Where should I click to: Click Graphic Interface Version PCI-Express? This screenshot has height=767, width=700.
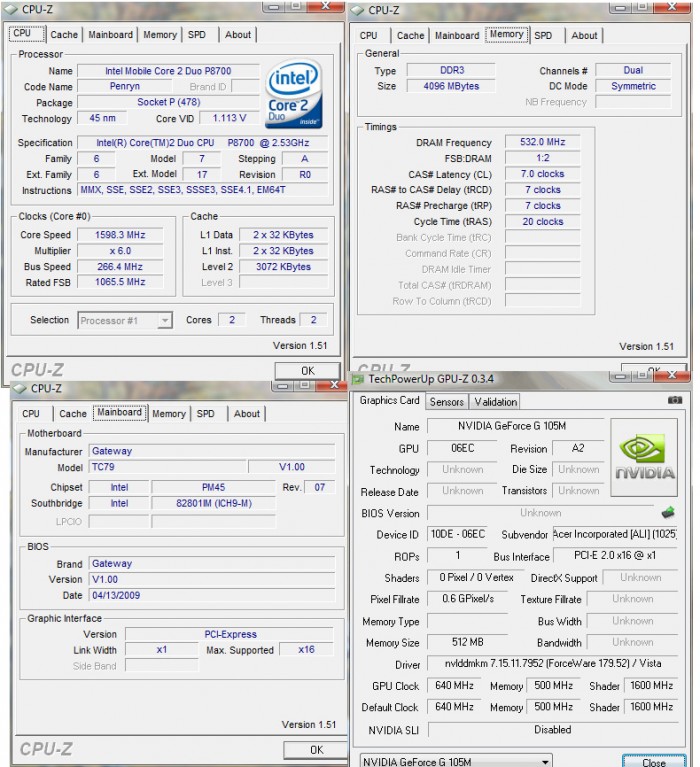(x=229, y=634)
